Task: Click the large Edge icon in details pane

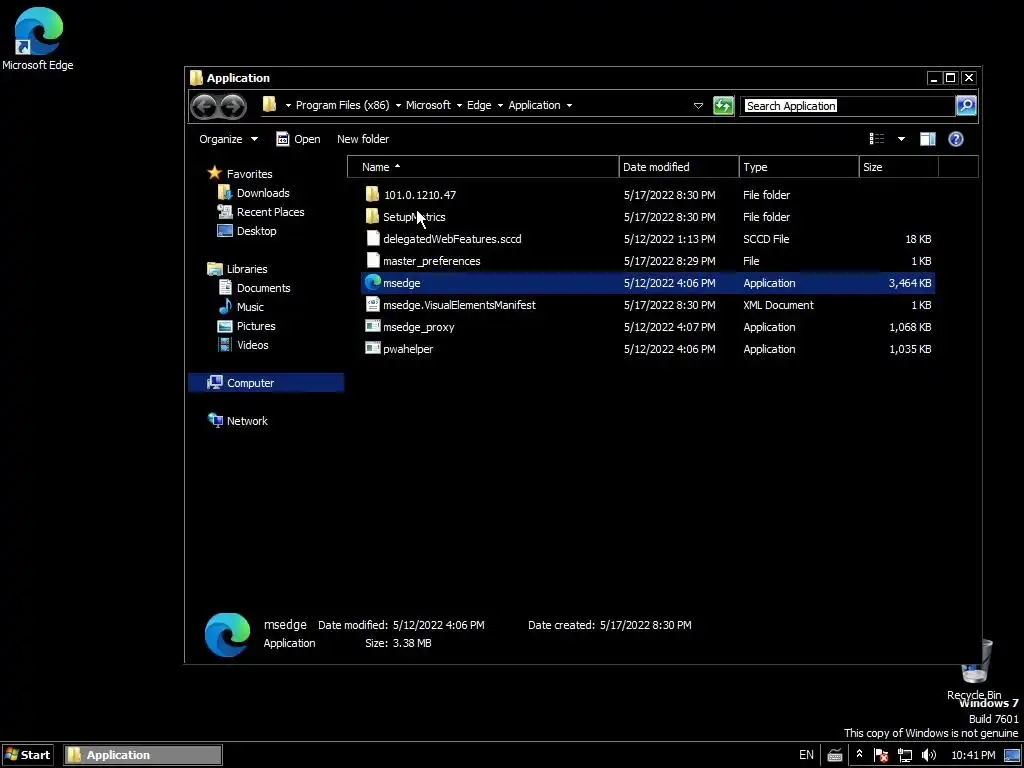Action: pos(227,634)
